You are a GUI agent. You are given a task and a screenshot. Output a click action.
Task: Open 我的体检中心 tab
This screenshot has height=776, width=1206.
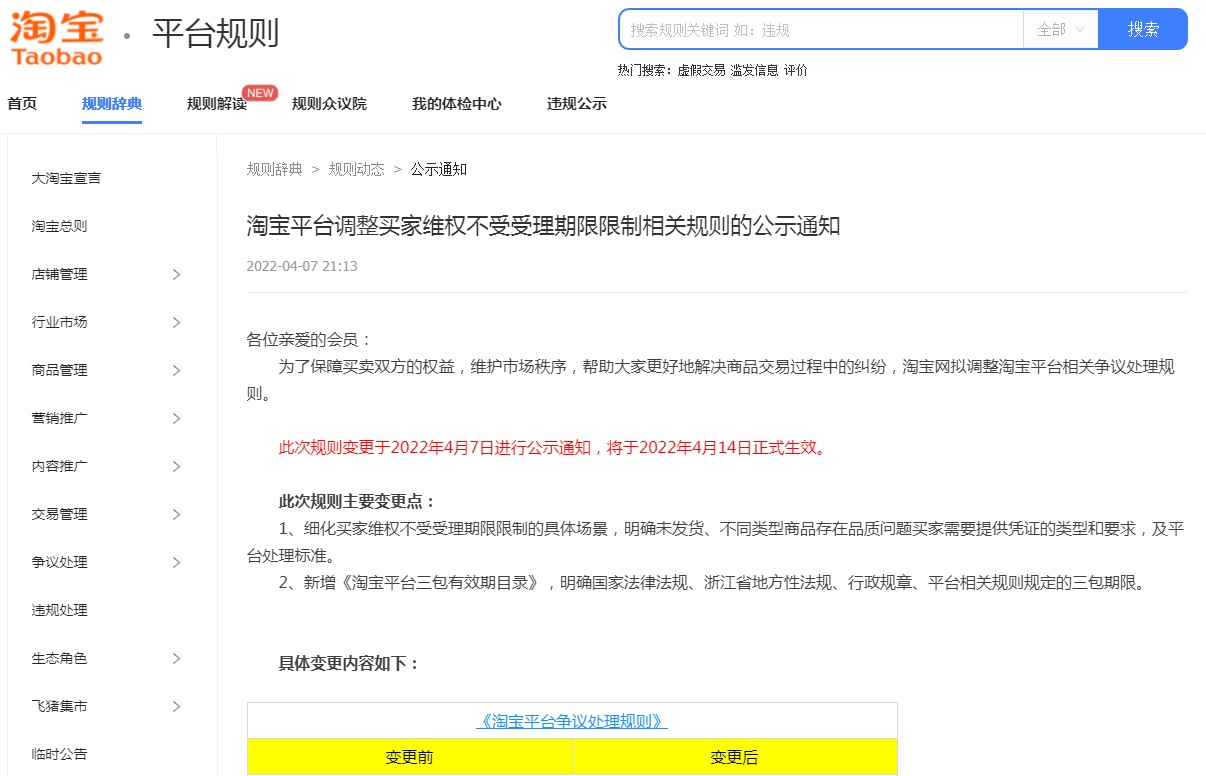coord(457,103)
